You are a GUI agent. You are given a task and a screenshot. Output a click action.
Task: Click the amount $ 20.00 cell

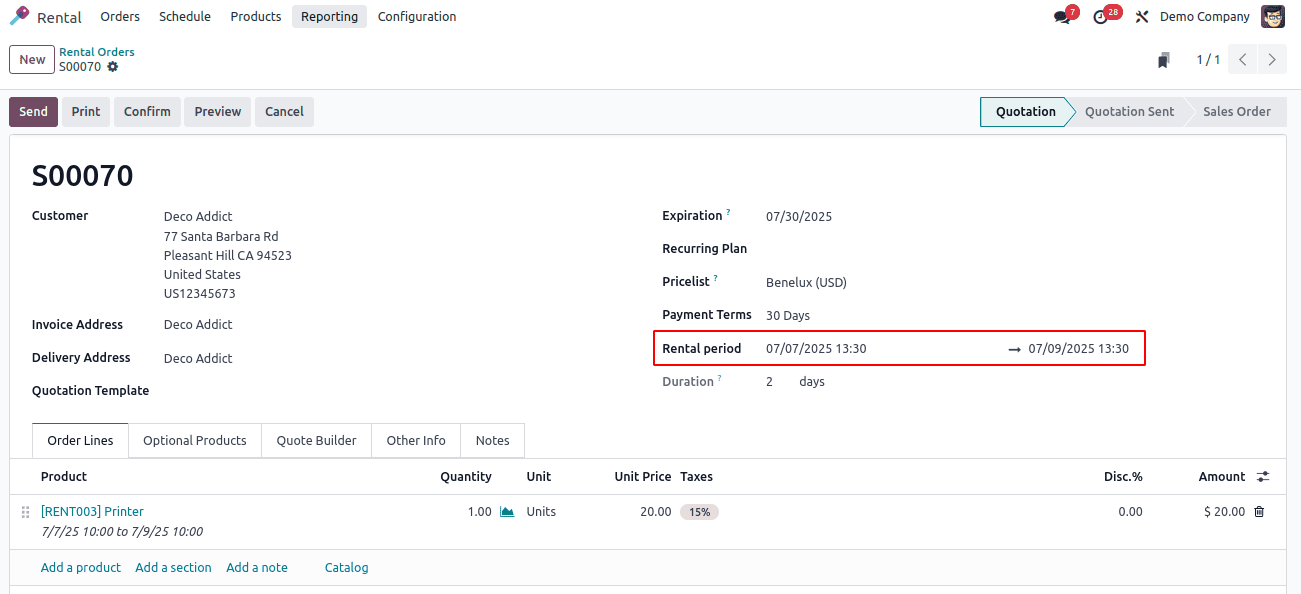(1225, 512)
